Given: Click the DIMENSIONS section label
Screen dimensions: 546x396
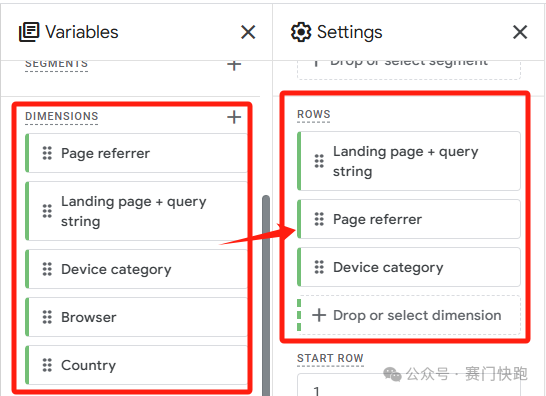Looking at the screenshot, I should [62, 116].
